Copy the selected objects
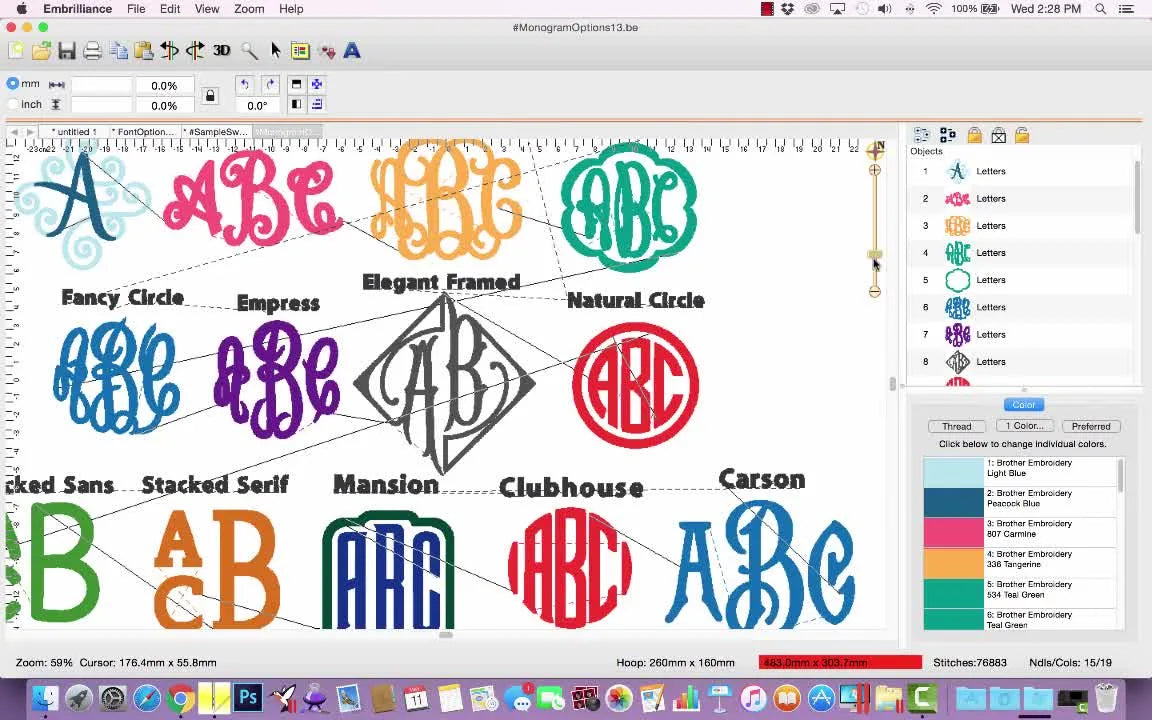1152x720 pixels. [x=118, y=51]
